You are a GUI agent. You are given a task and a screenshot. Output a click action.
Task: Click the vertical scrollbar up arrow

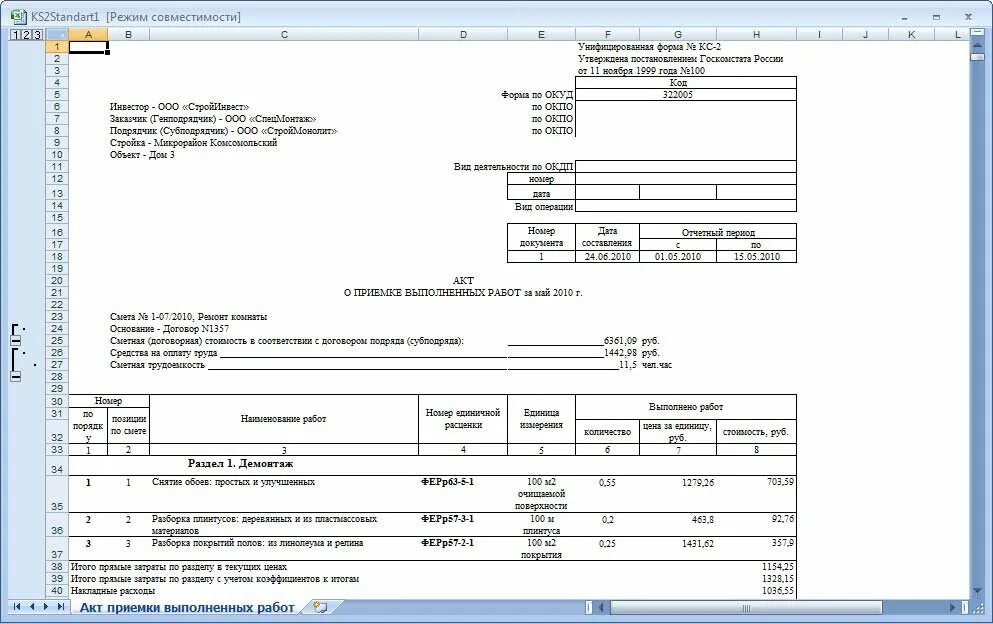click(x=977, y=46)
